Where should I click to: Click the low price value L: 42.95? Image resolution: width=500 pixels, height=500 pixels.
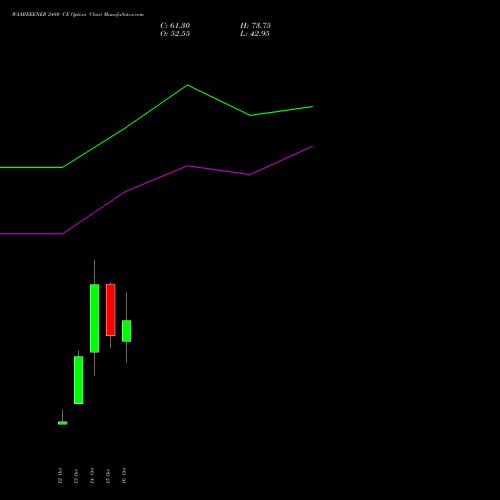click(255, 34)
